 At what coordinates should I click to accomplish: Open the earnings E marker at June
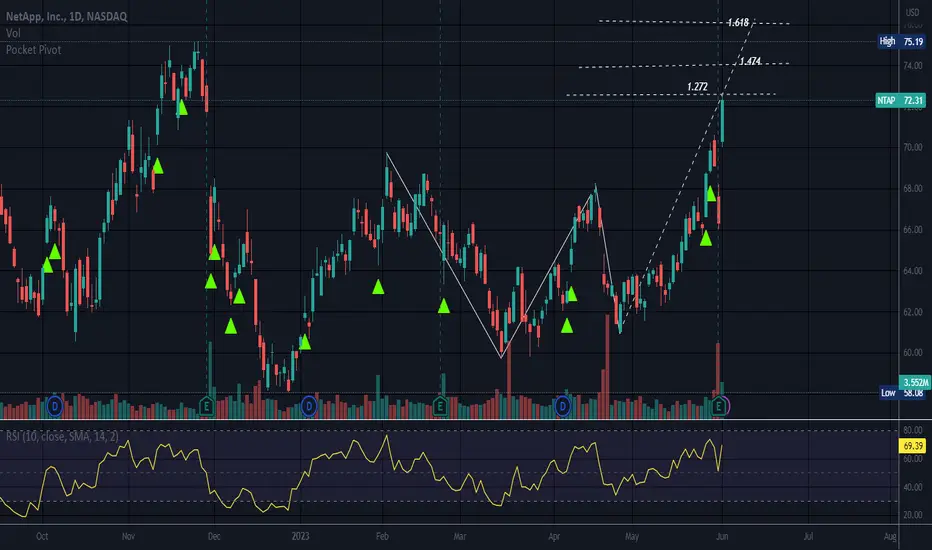coord(719,407)
